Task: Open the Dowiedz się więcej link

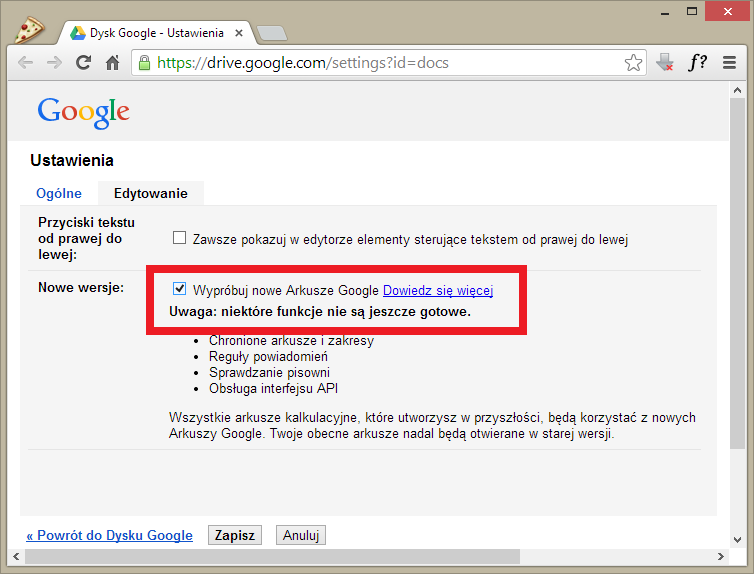Action: (438, 290)
